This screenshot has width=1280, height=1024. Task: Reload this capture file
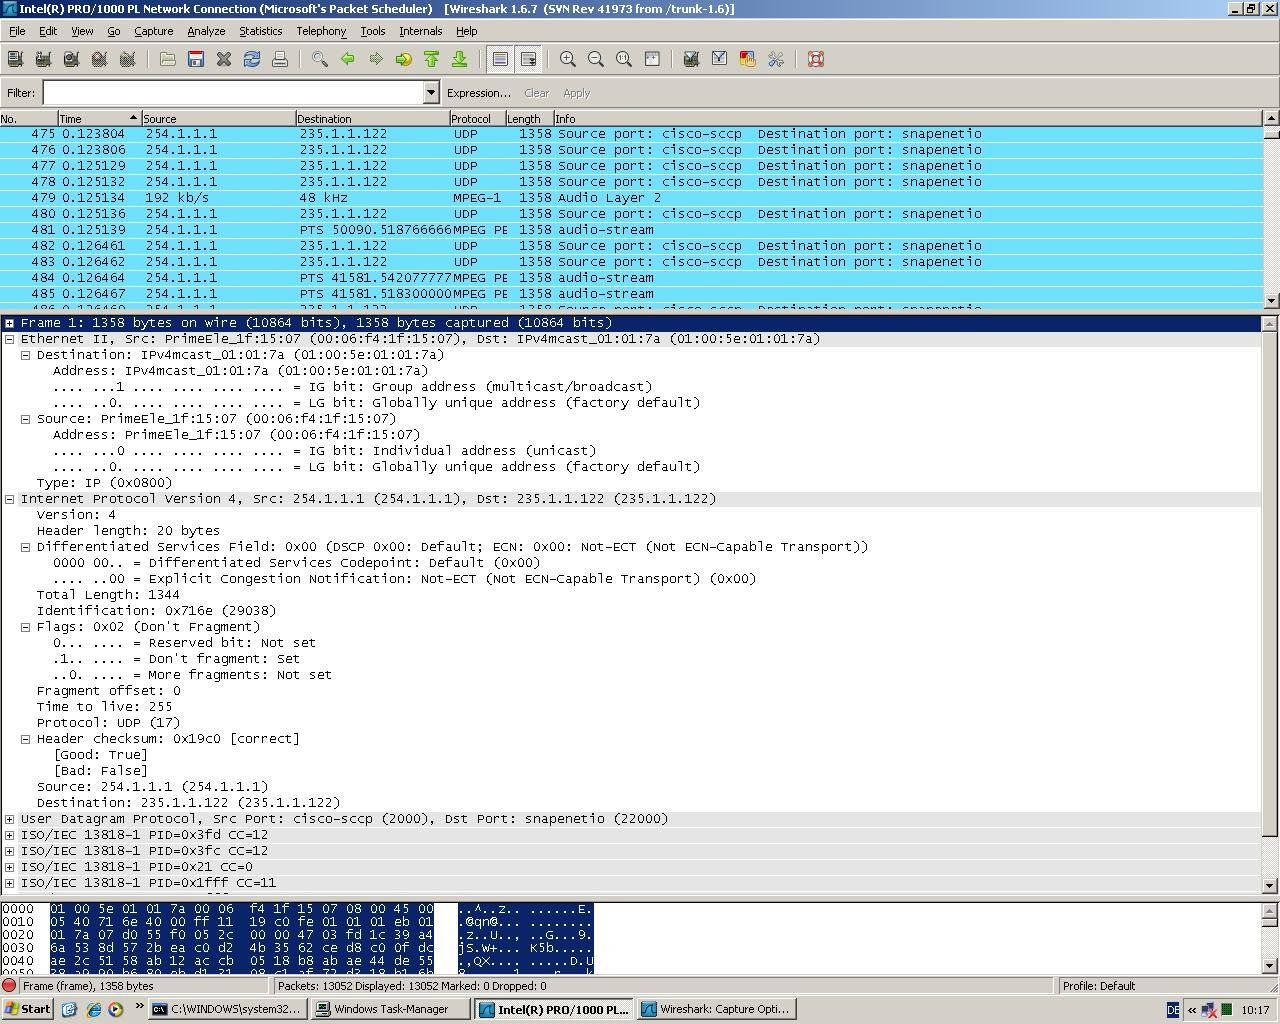(252, 59)
